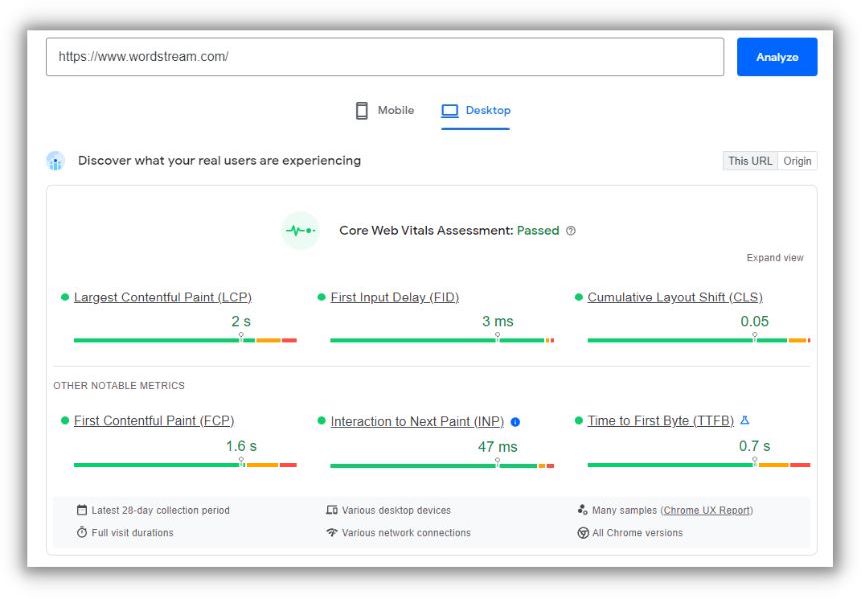Open the Chrome UX Report link
868x599 pixels.
[x=707, y=510]
